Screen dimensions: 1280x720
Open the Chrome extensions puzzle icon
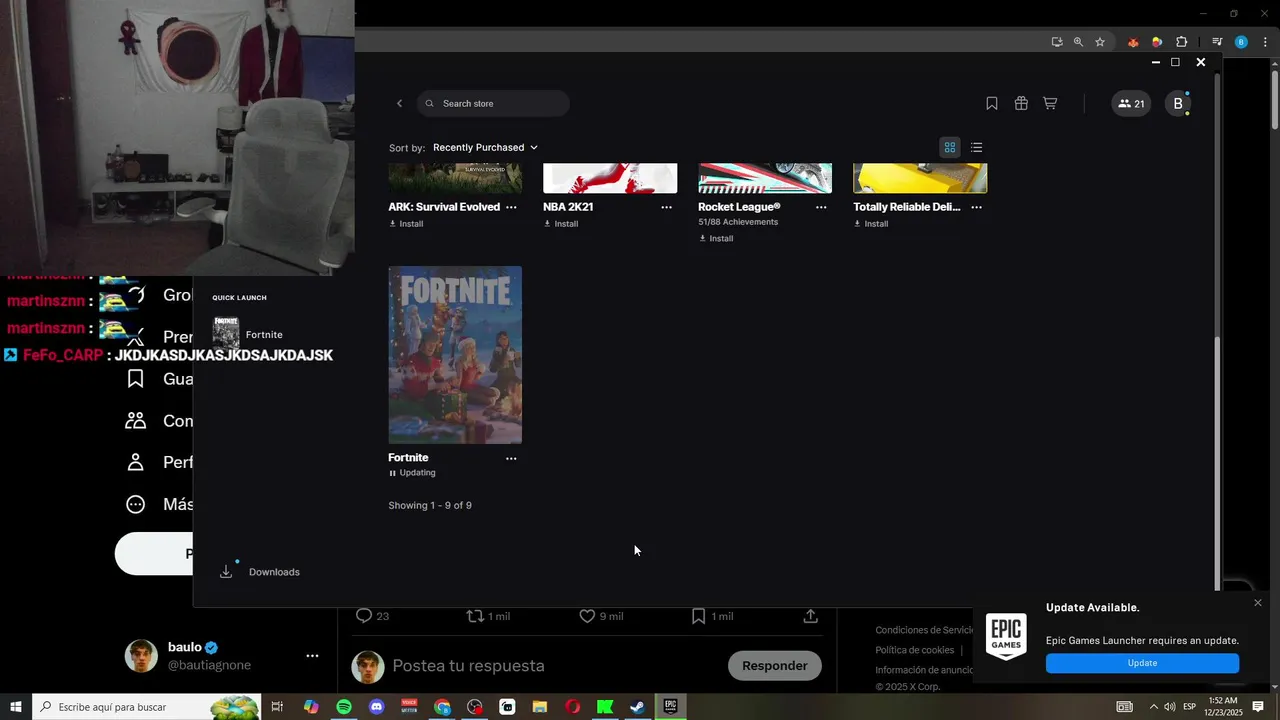(x=1181, y=42)
